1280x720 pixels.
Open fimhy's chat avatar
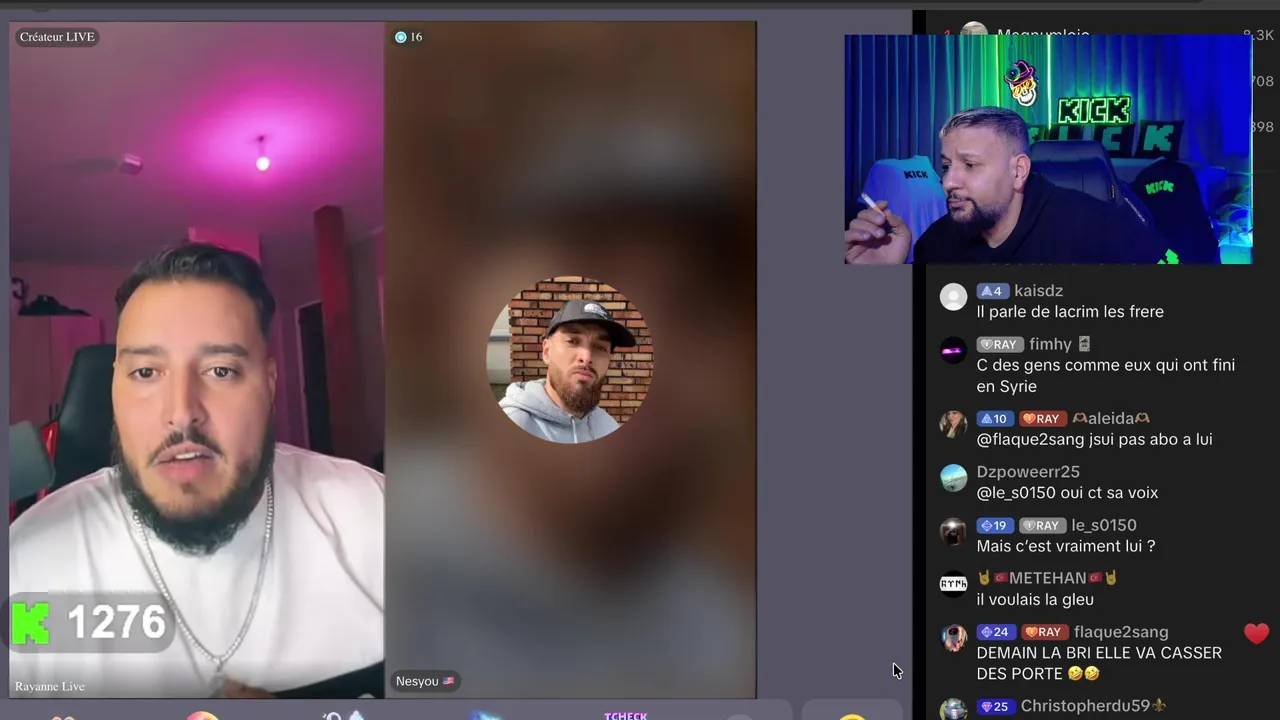[954, 350]
